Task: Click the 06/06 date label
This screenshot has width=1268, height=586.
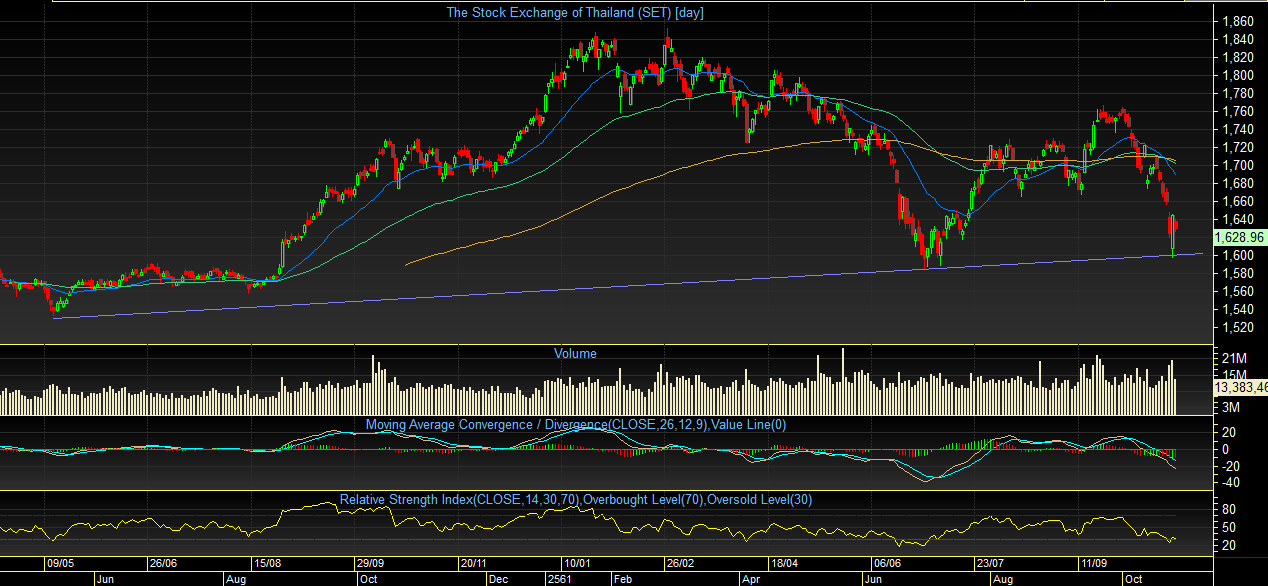Action: coord(888,563)
